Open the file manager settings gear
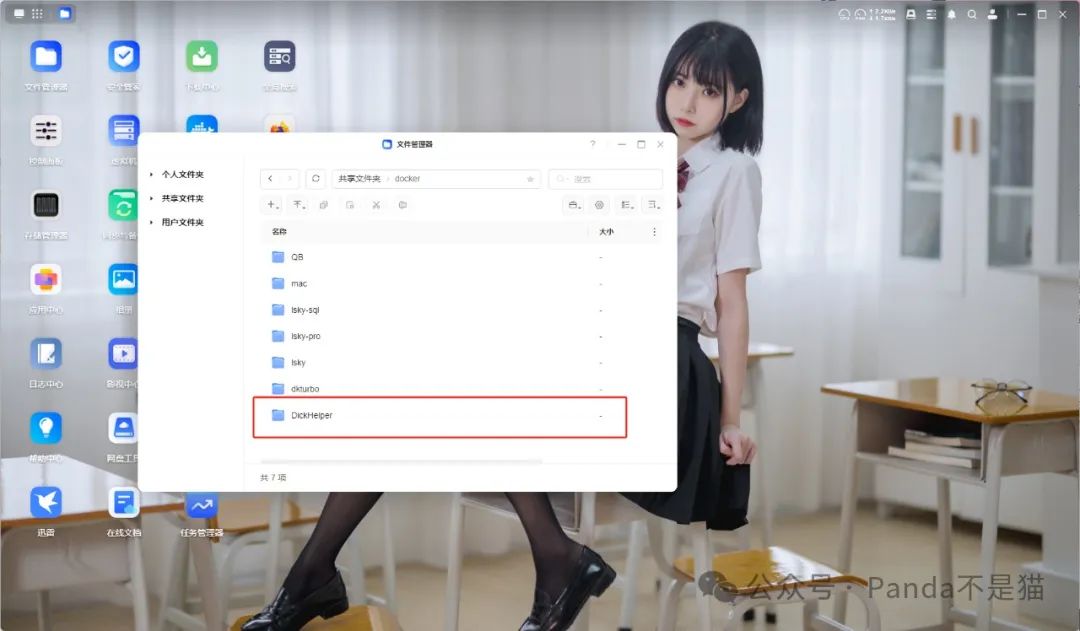The image size is (1080, 631). [x=599, y=205]
